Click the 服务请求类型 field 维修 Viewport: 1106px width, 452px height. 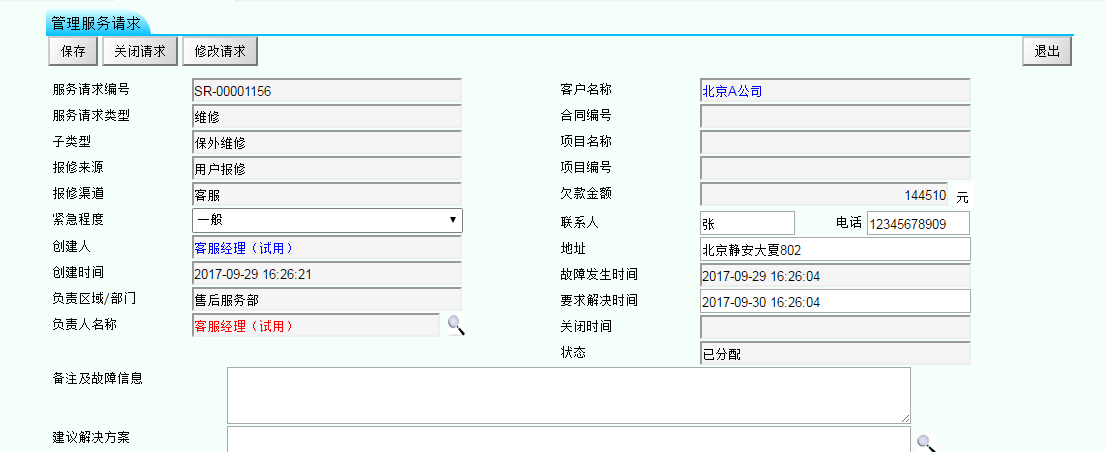click(327, 117)
